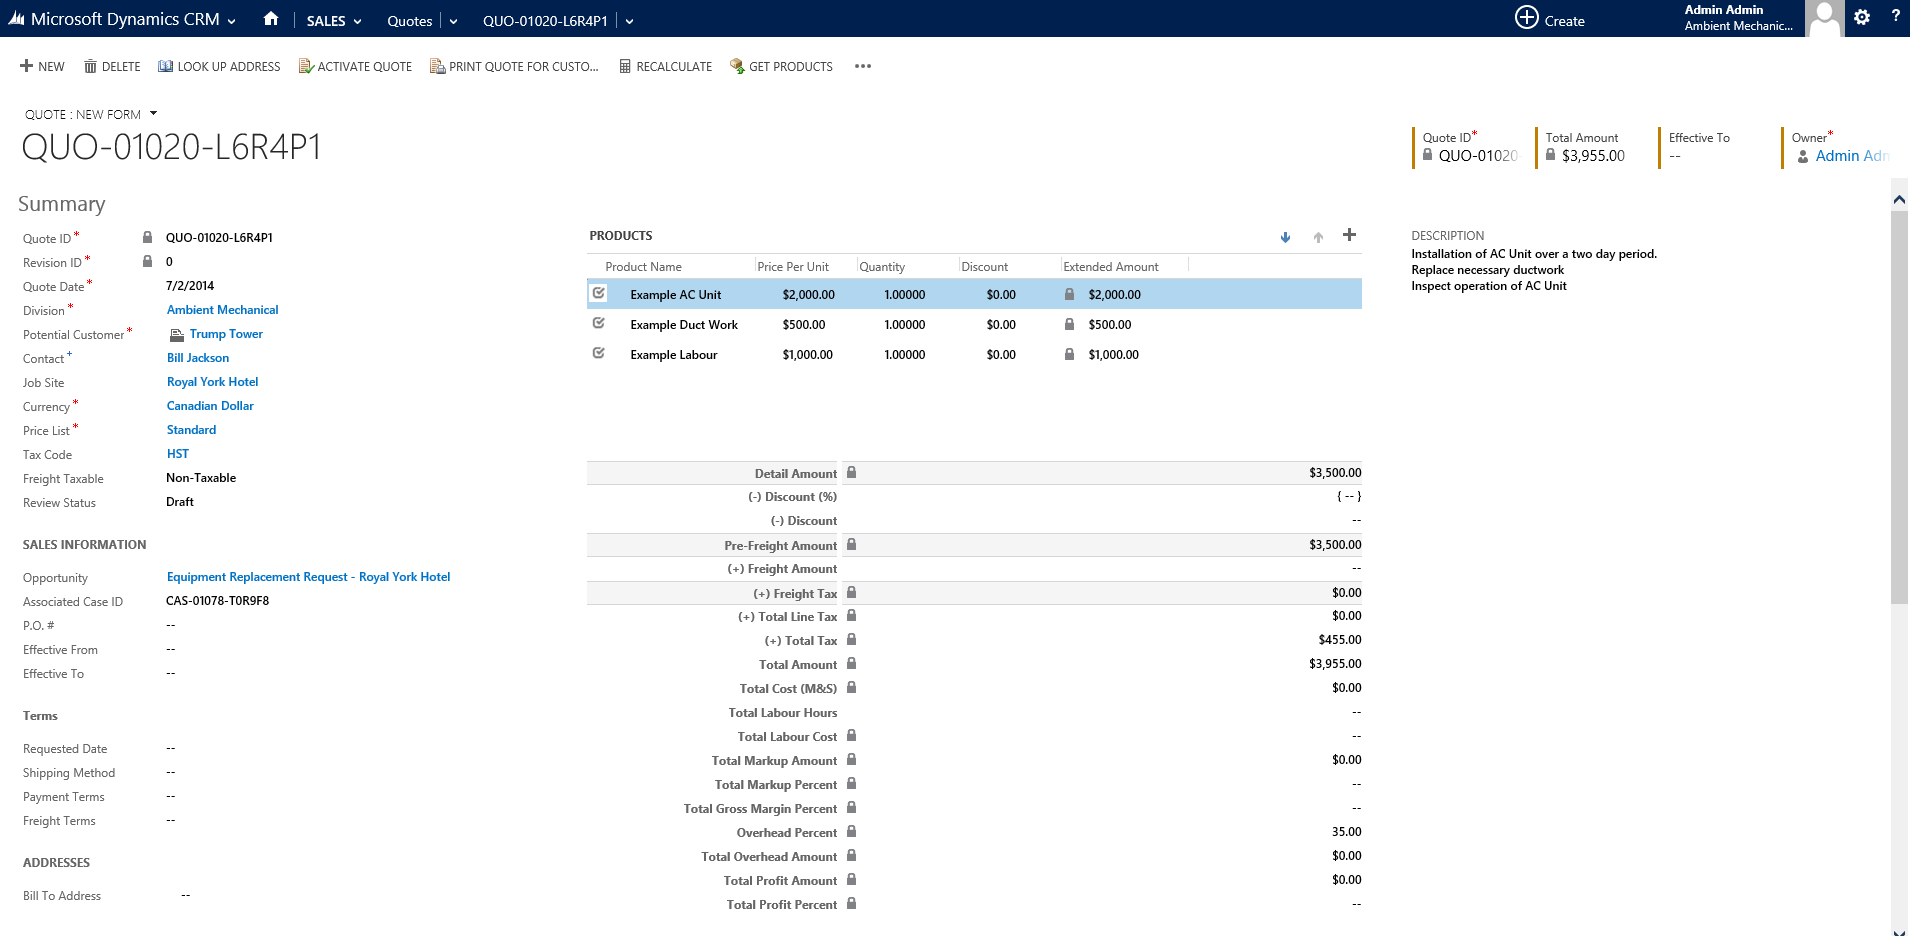
Task: Open the settings gear icon
Action: pos(1861,18)
